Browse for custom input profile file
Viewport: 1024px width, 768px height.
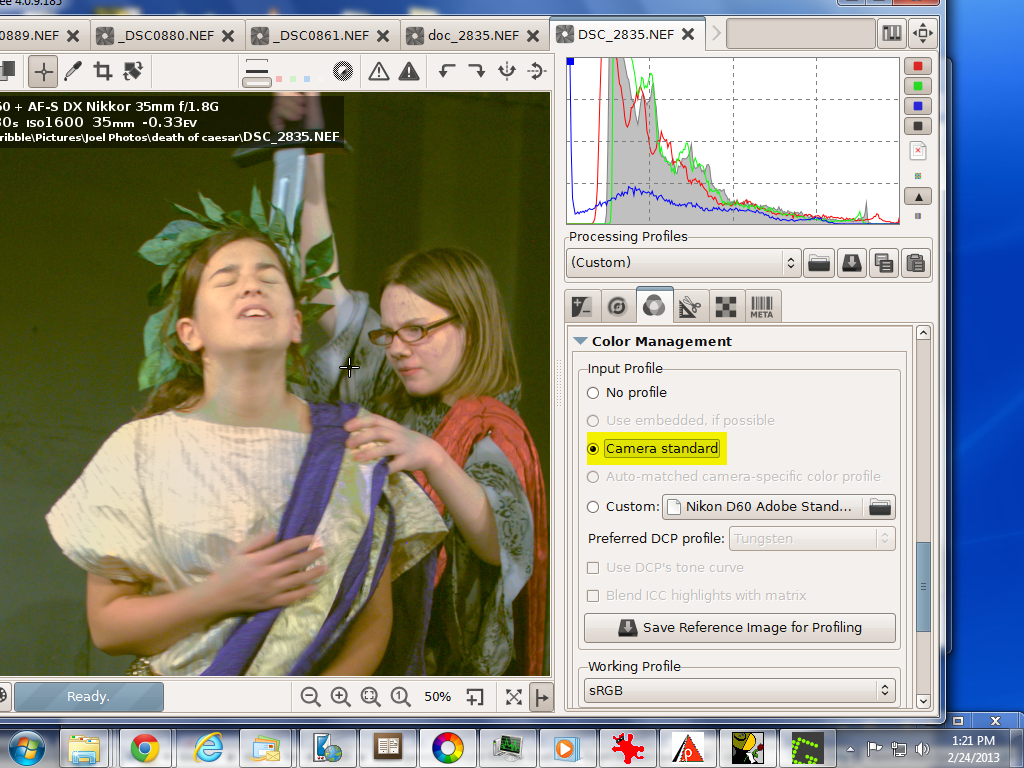[880, 507]
